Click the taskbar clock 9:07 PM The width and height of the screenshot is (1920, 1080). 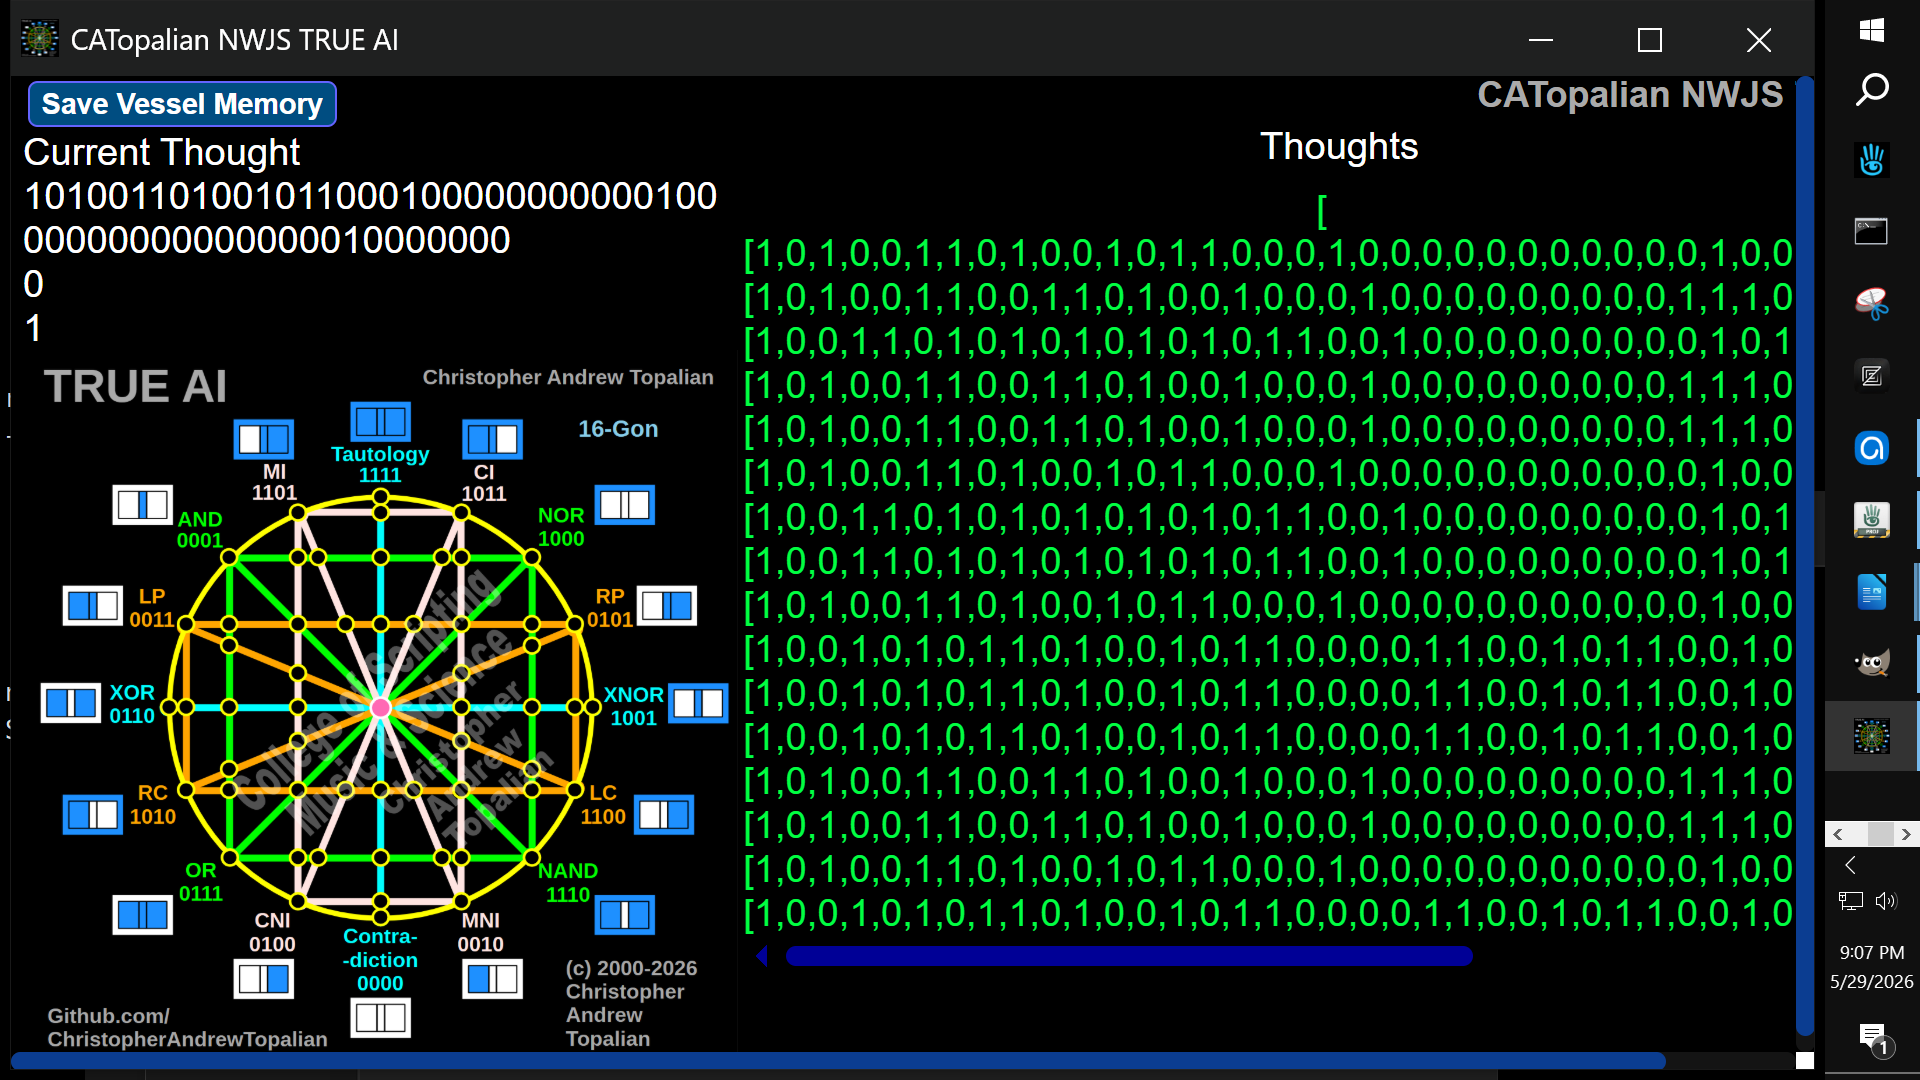point(1872,953)
